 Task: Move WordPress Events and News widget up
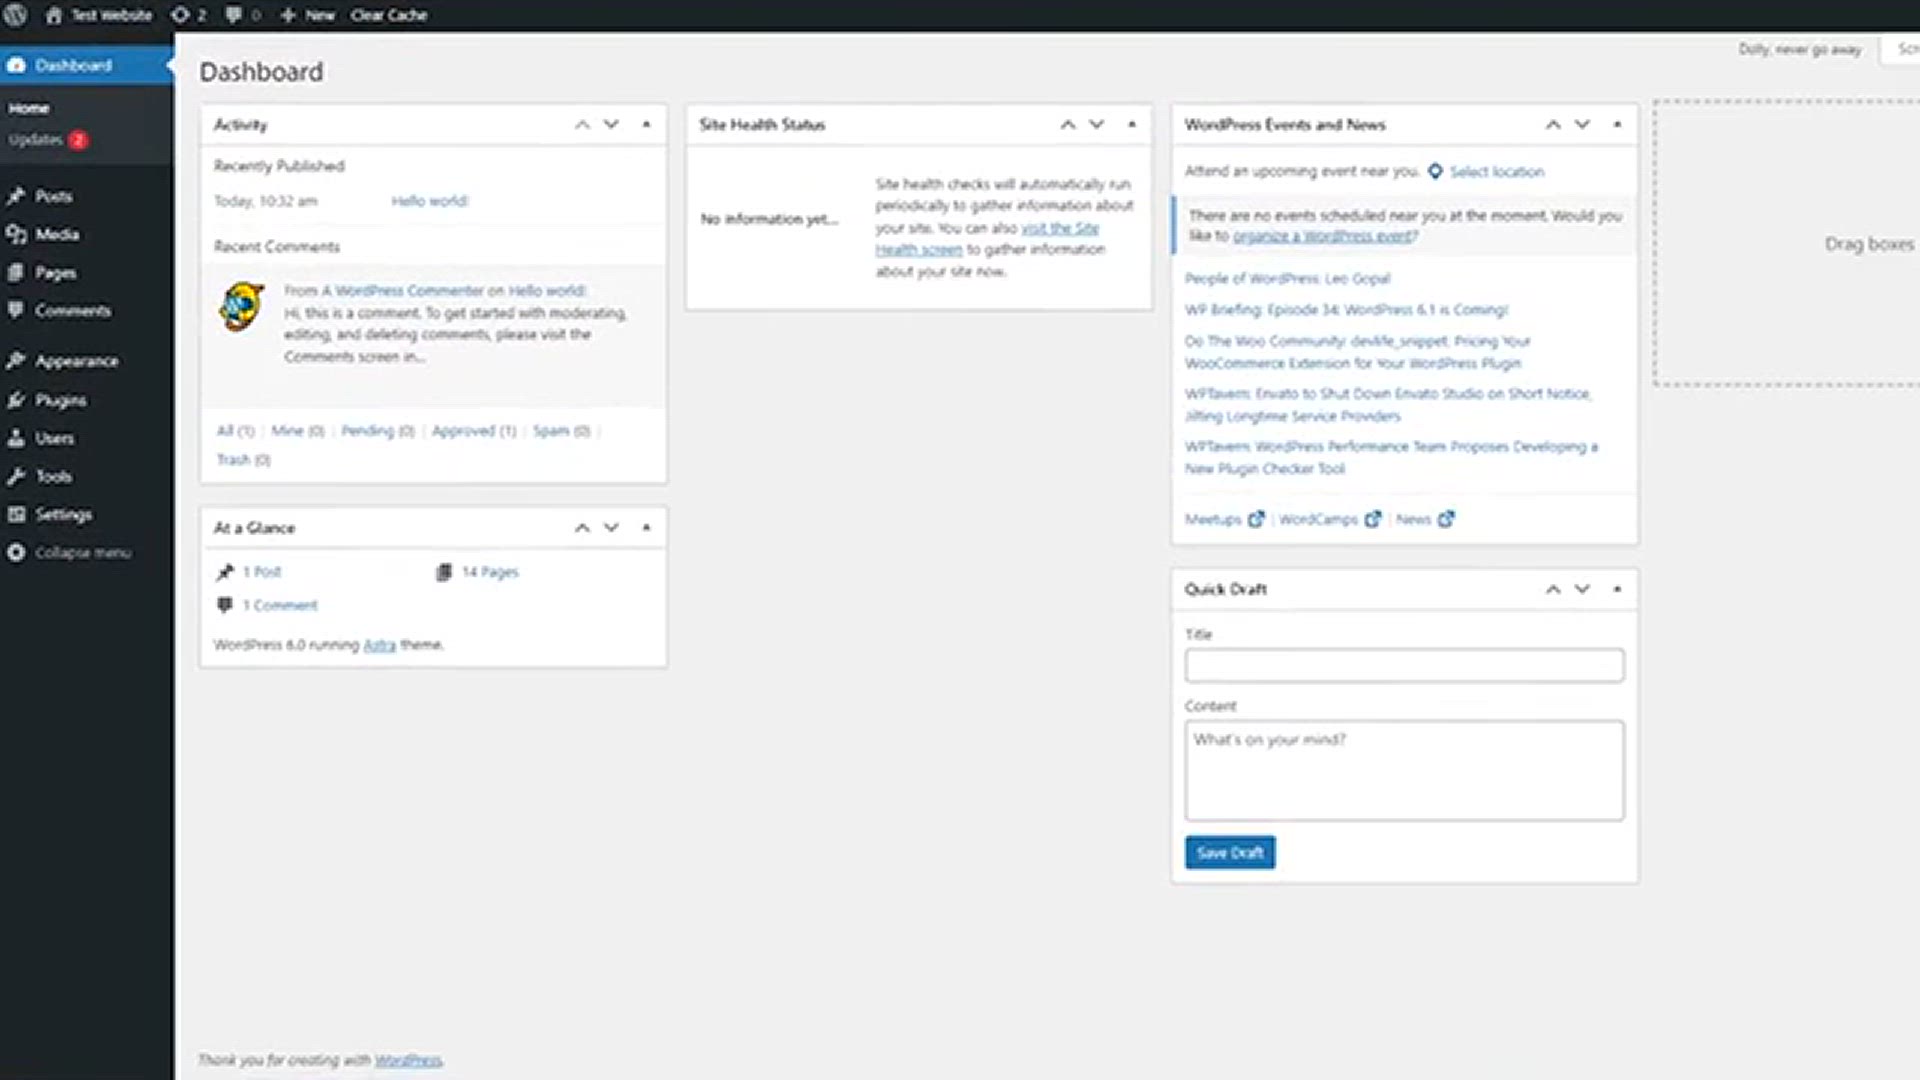coord(1553,125)
